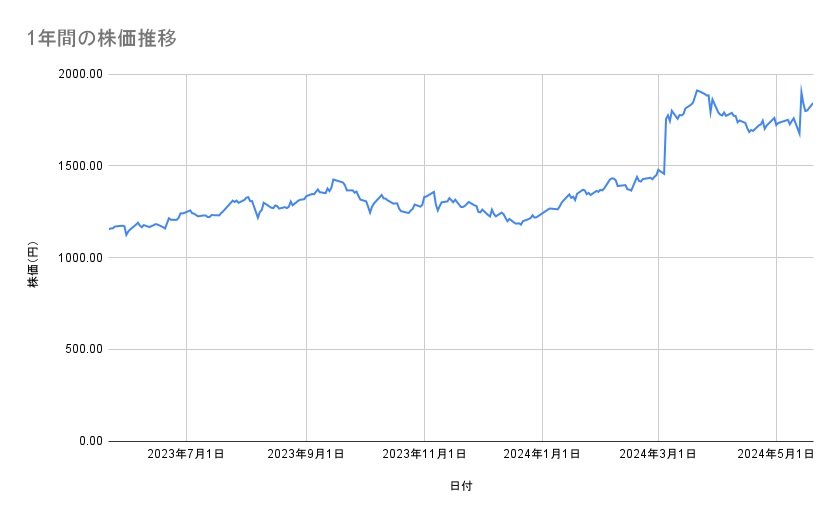Click the chart title 1年間の株価推移

click(x=103, y=39)
